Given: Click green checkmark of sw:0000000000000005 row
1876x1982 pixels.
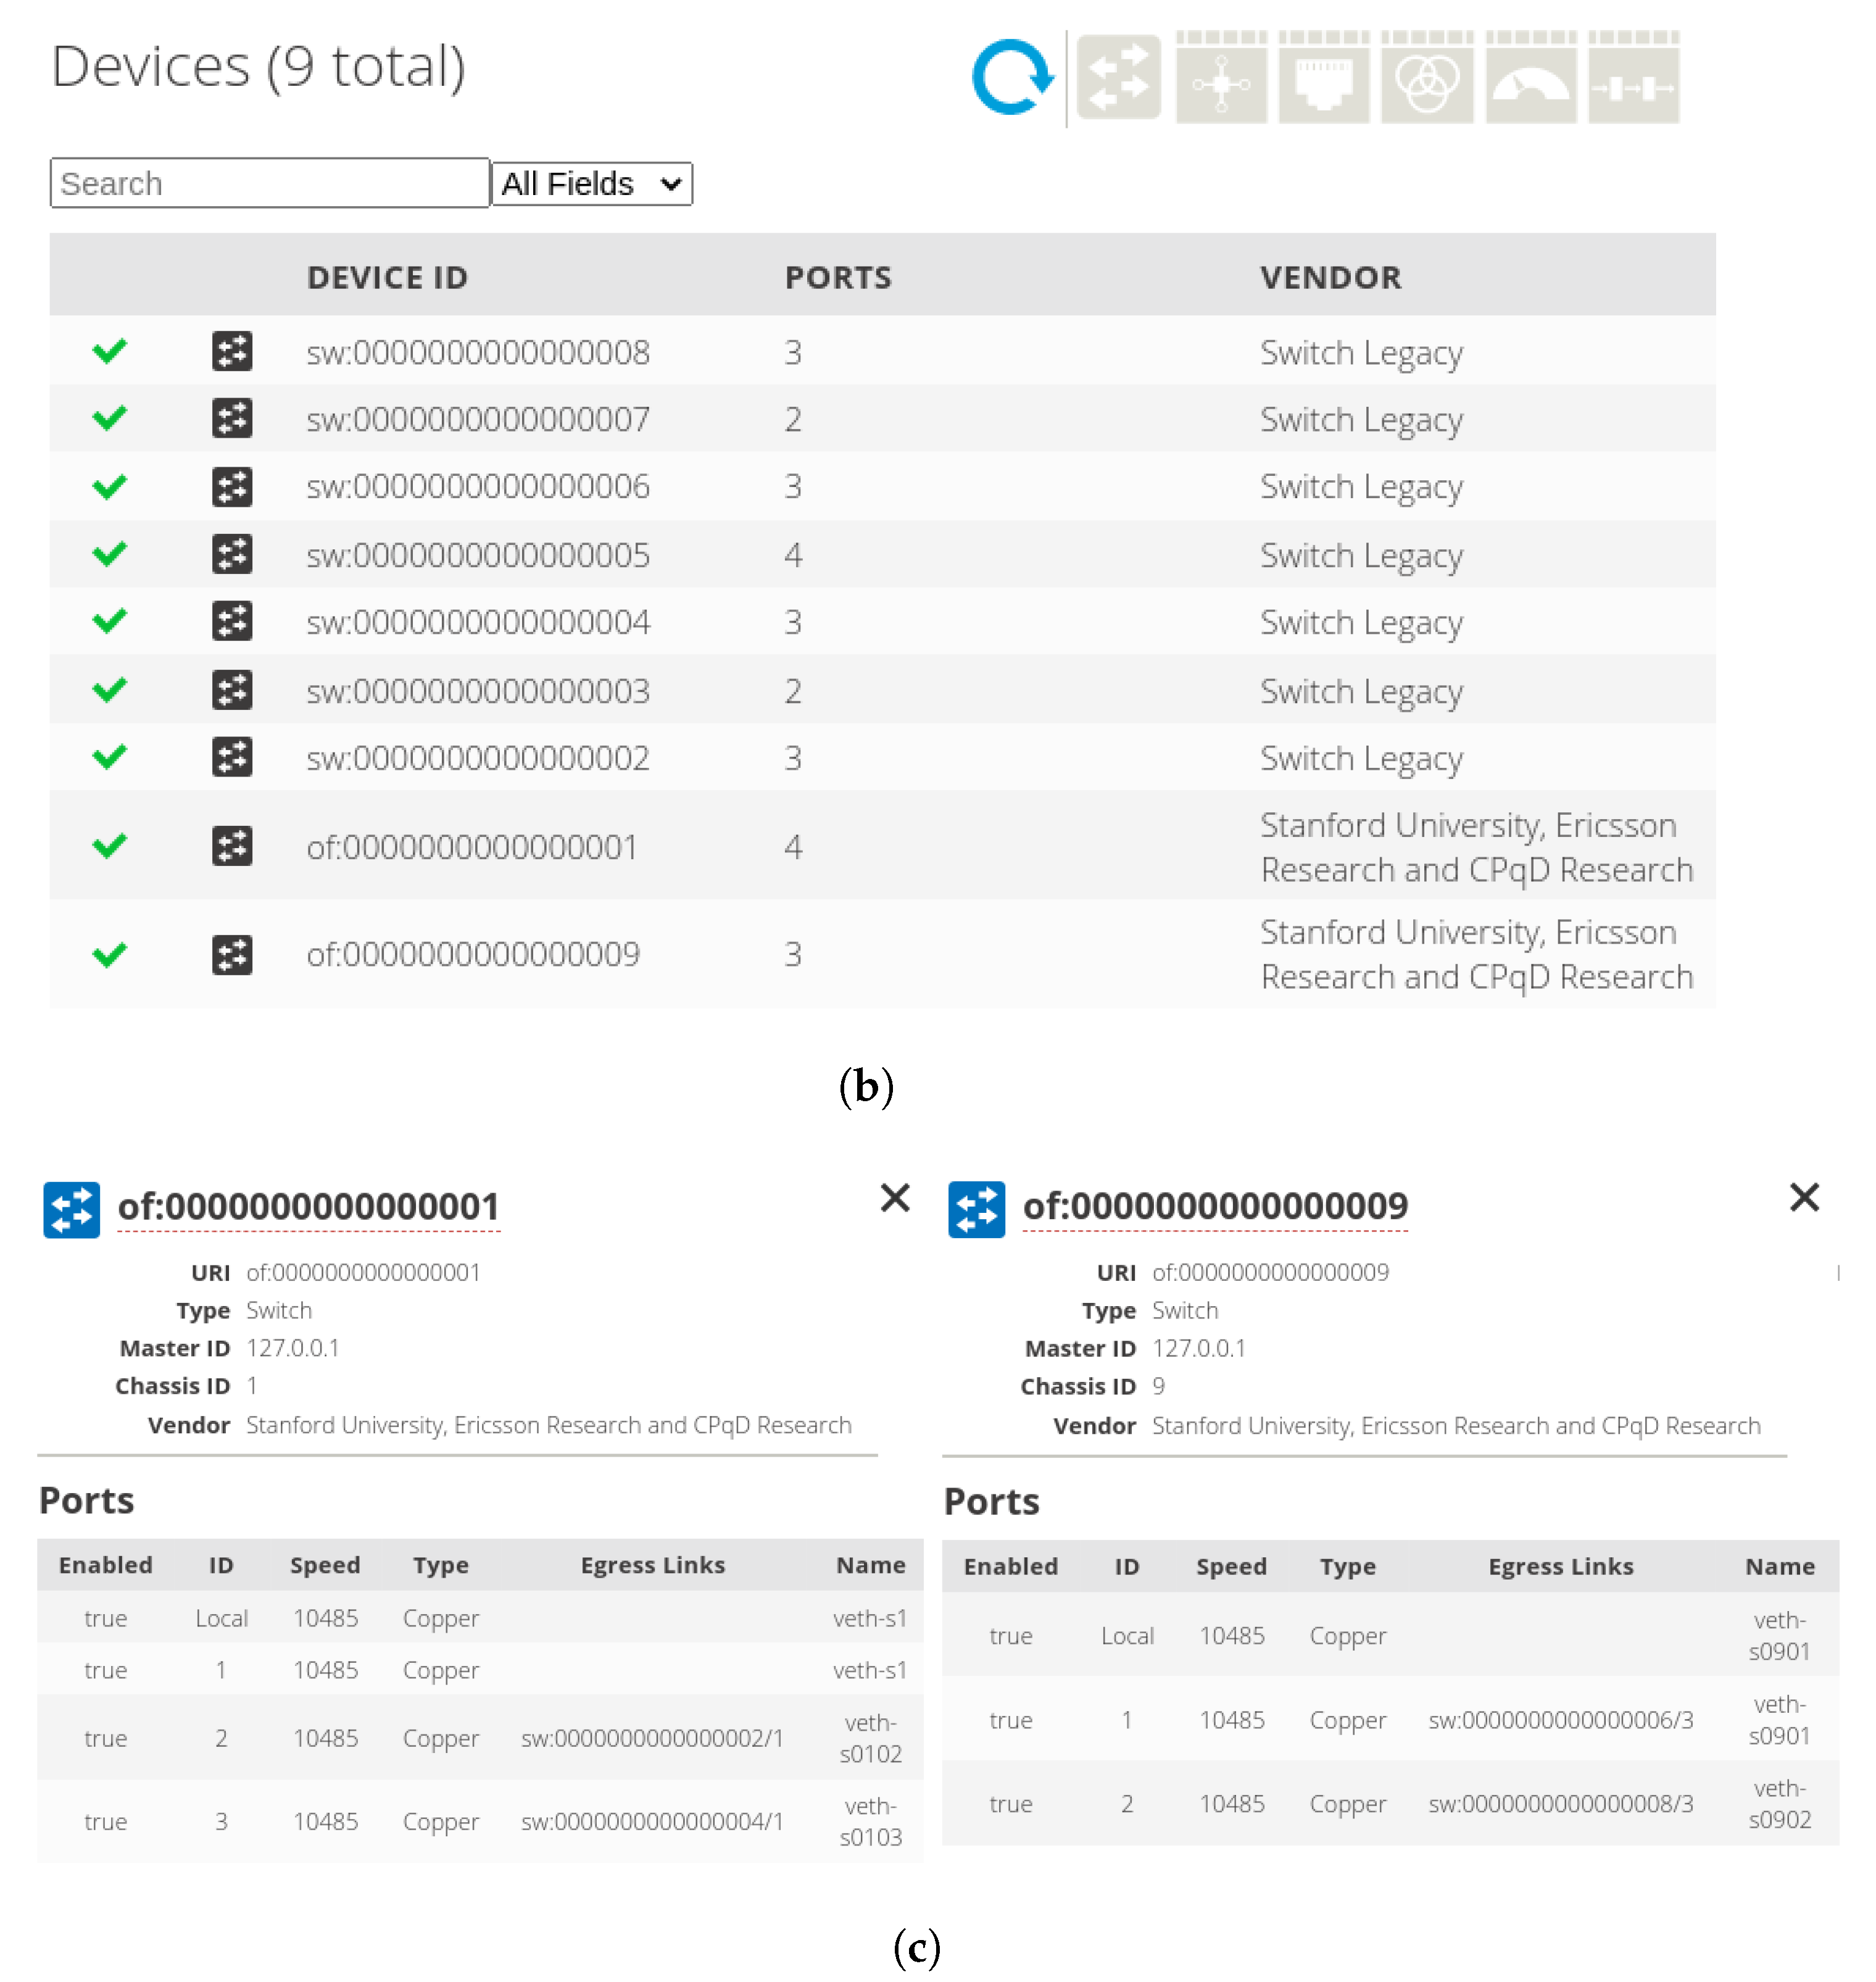Looking at the screenshot, I should pyautogui.click(x=109, y=554).
